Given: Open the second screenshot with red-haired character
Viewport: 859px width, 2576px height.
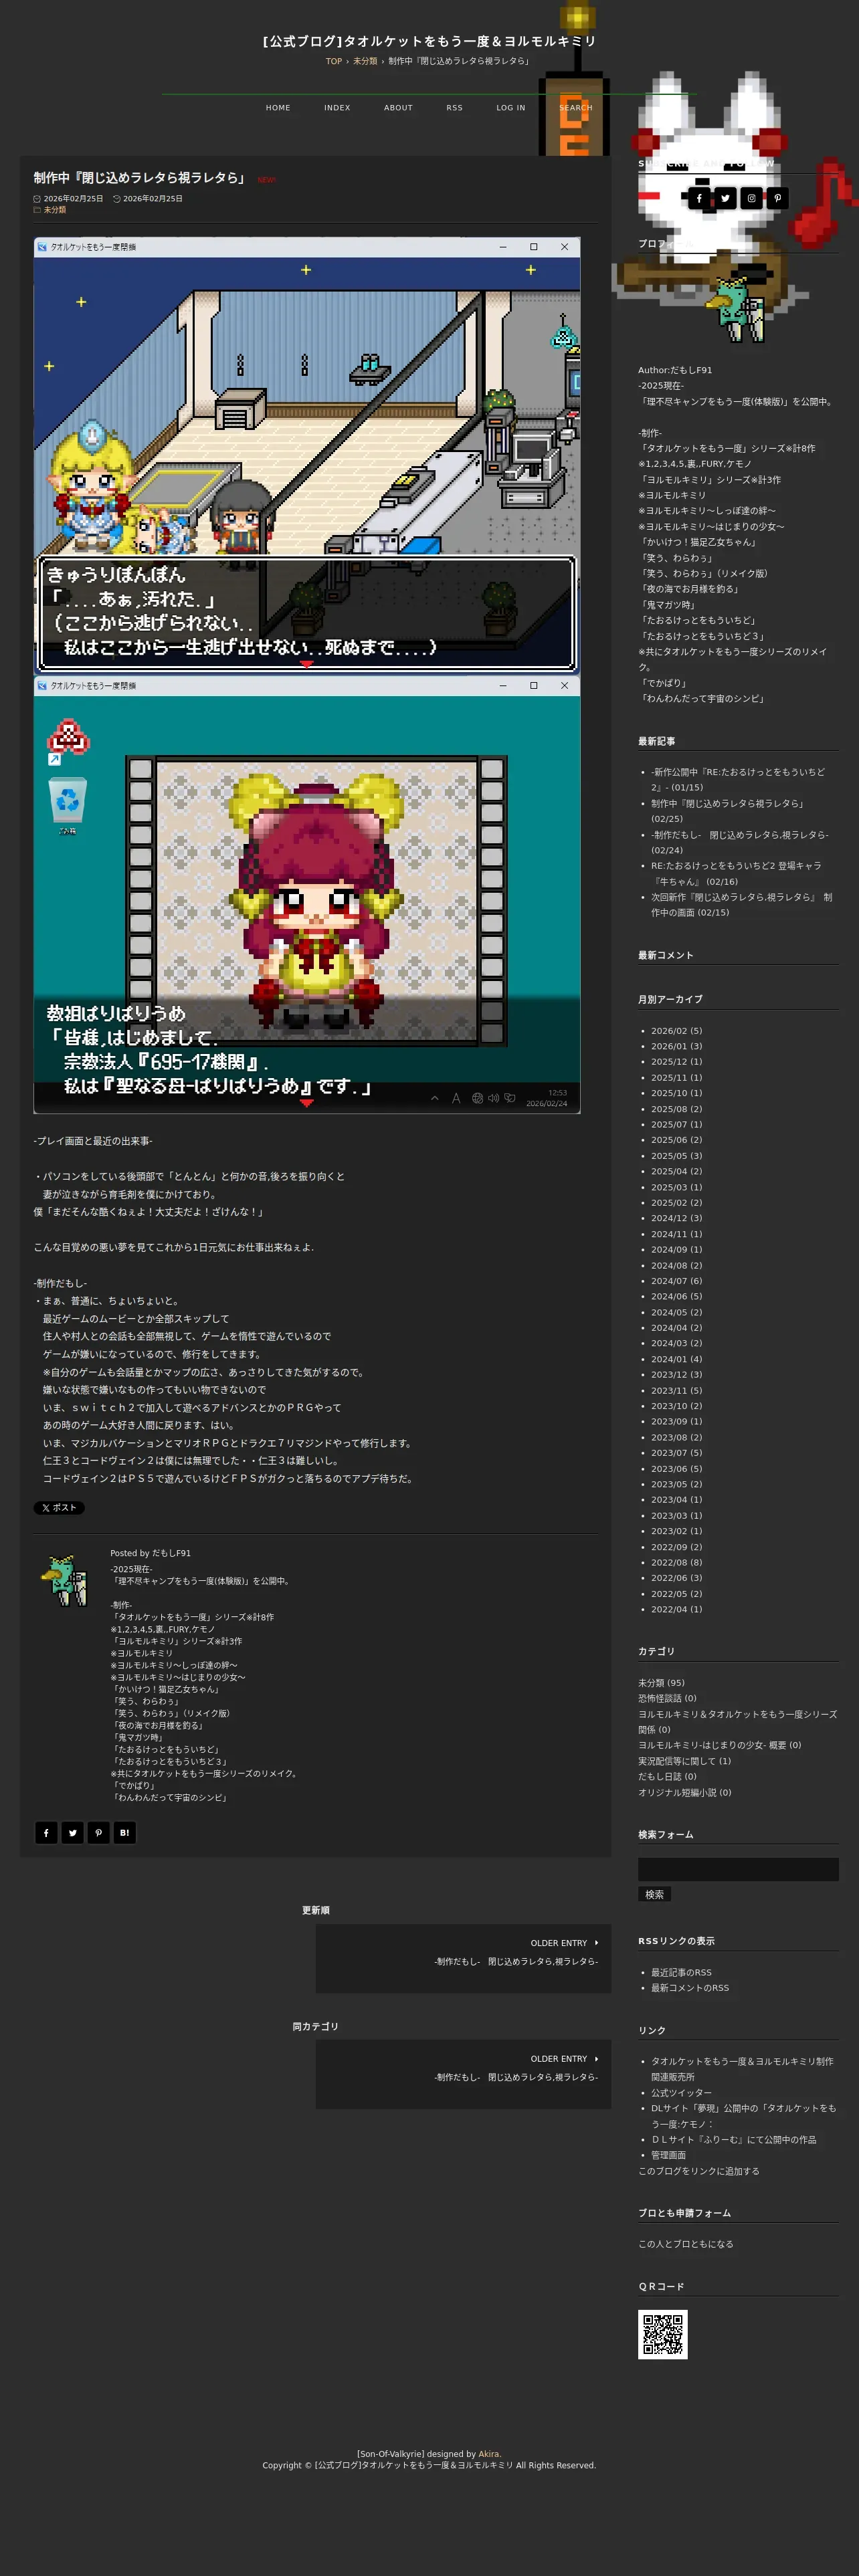Looking at the screenshot, I should point(307,895).
